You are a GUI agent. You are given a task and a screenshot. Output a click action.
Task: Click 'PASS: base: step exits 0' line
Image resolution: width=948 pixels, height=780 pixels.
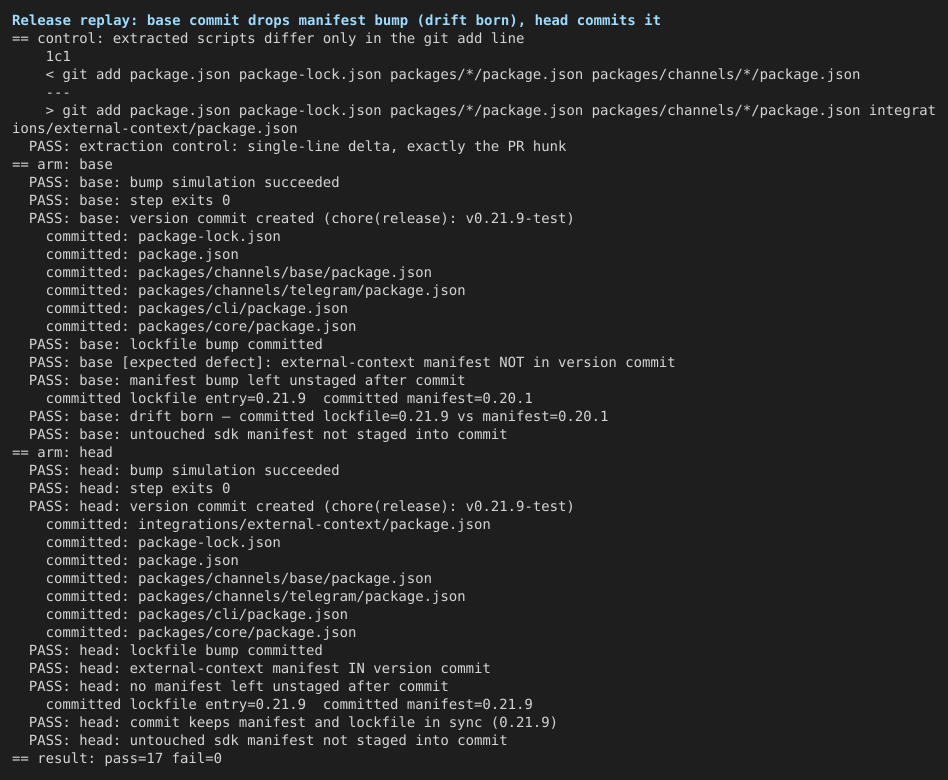[x=129, y=200]
